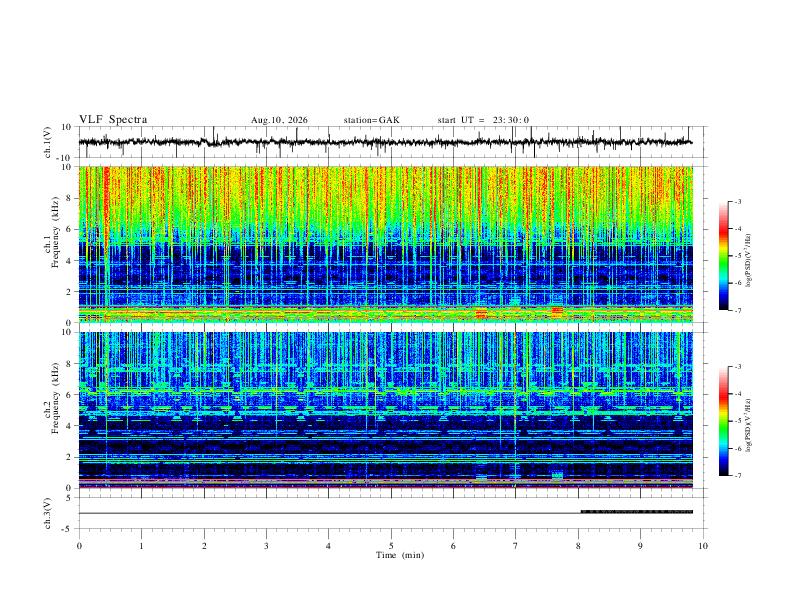Click the -3 label on the upper color scale

coord(737,201)
